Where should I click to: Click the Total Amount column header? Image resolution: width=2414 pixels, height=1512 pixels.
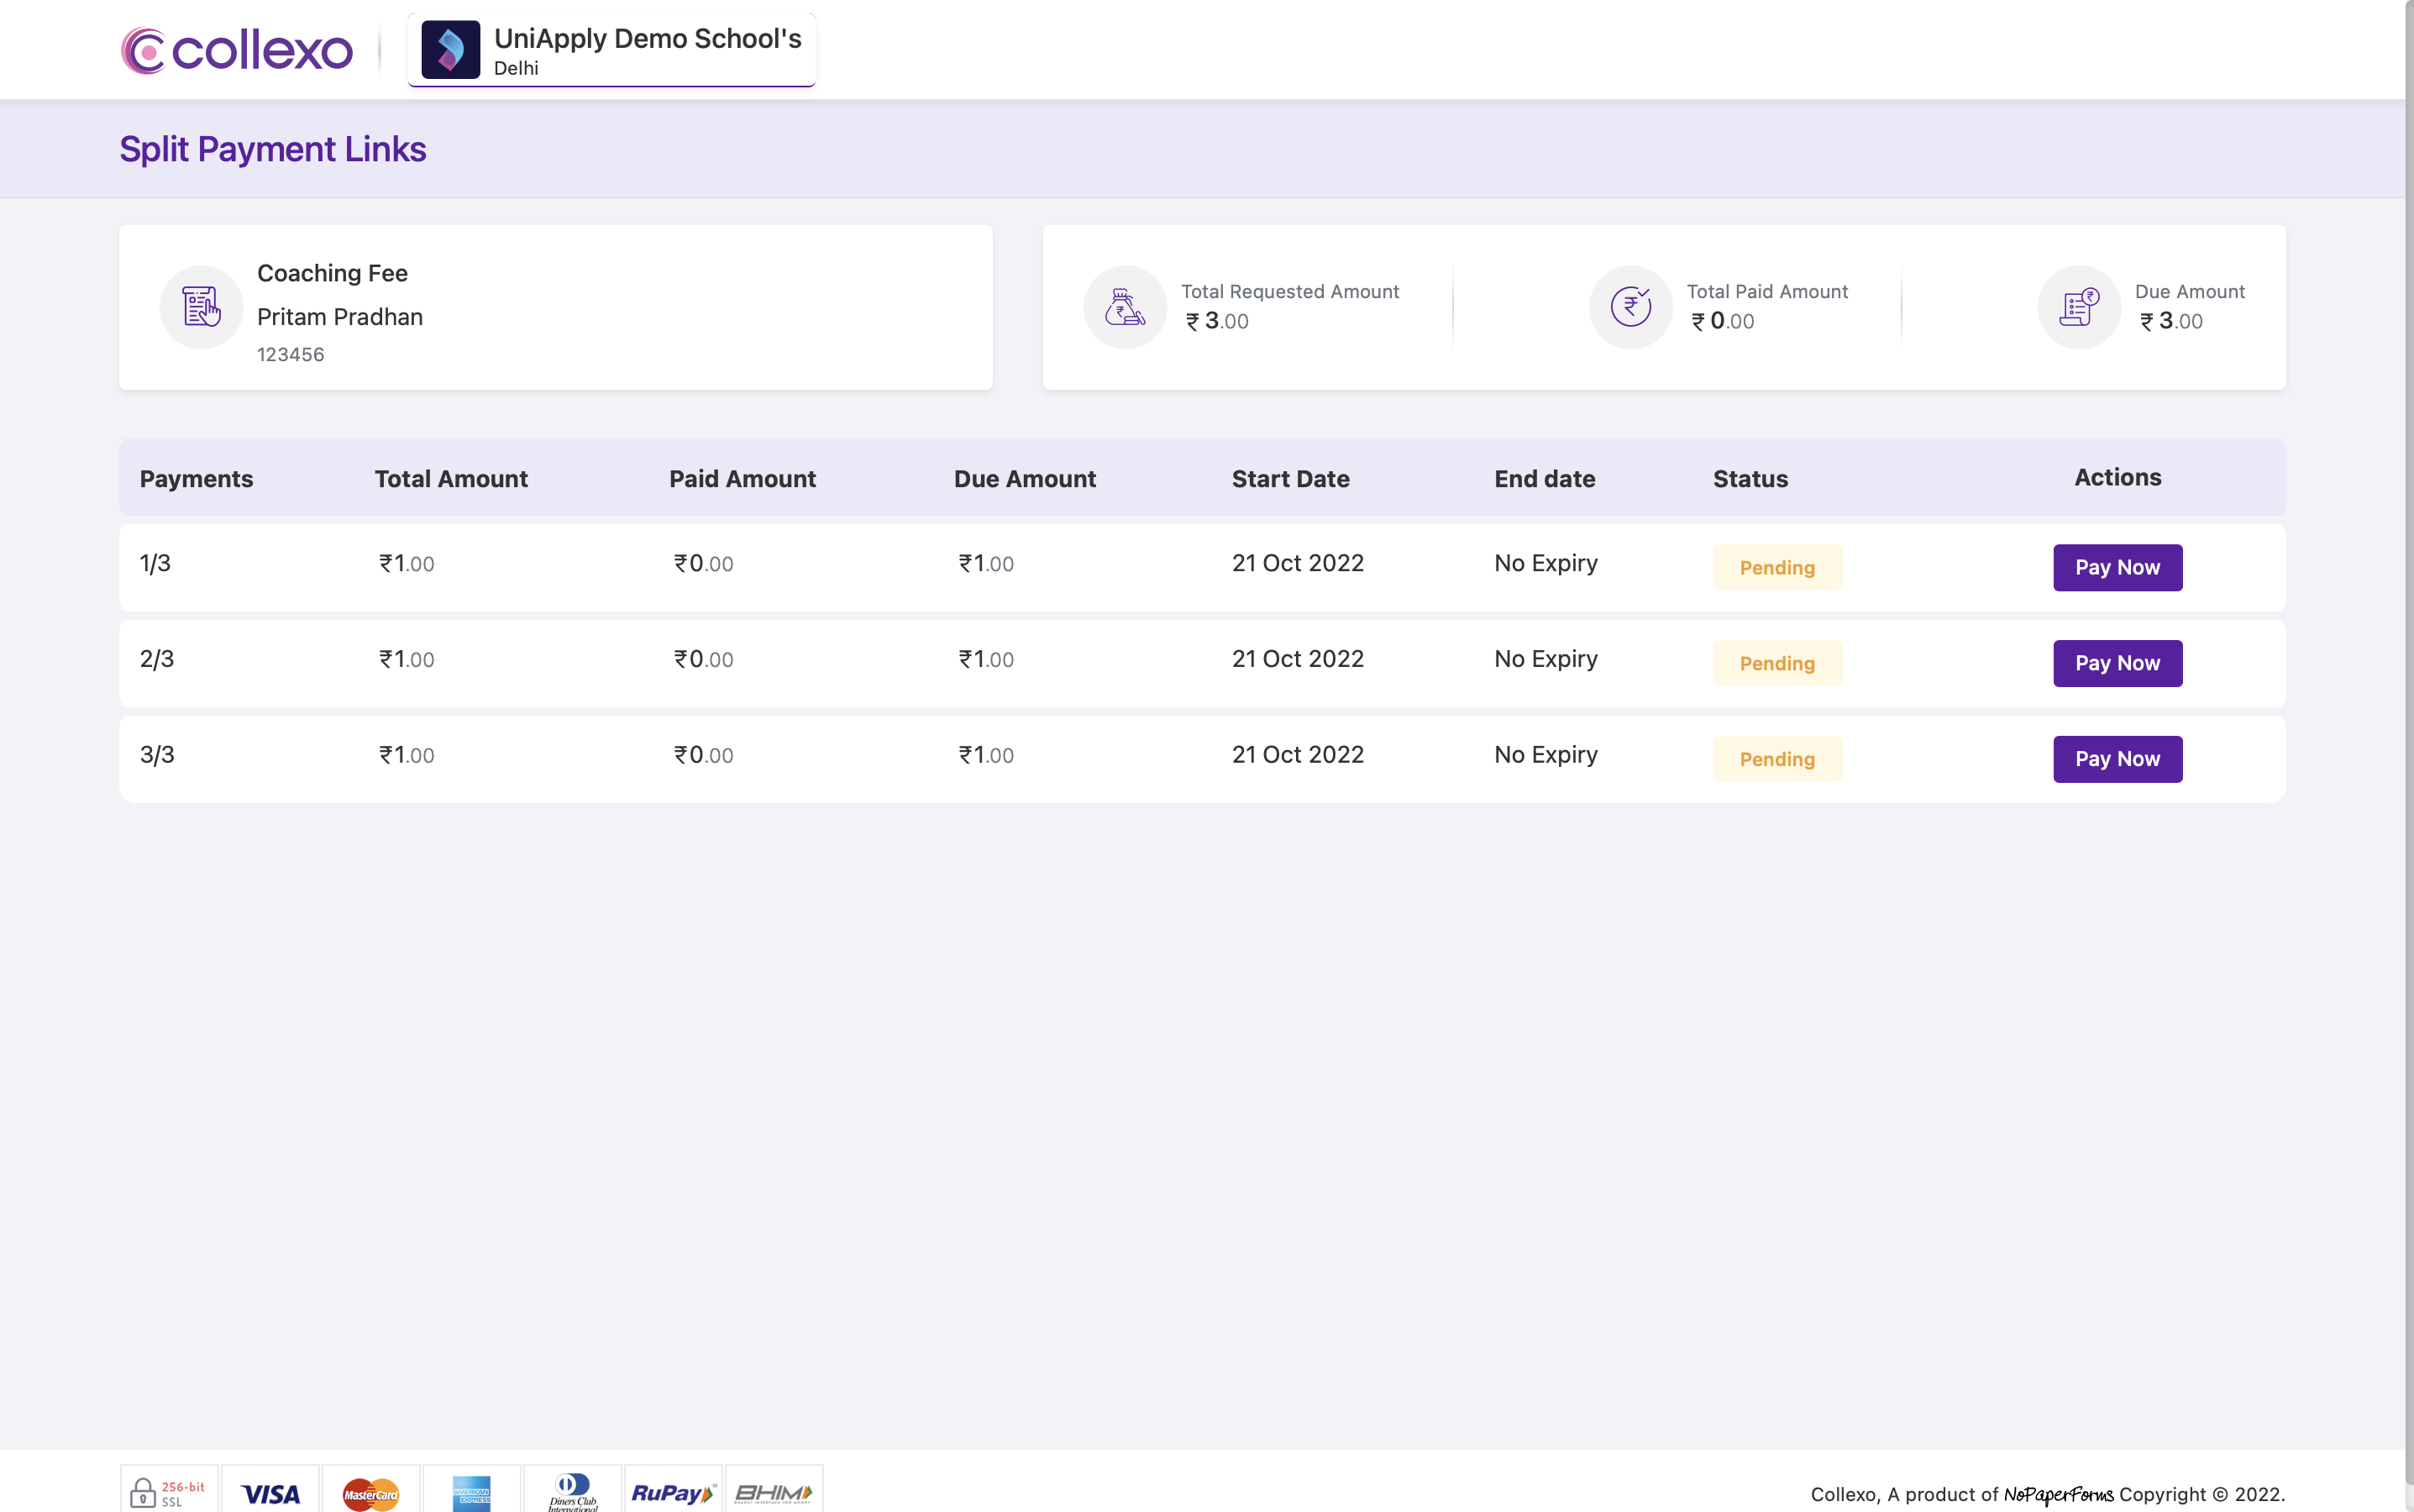(451, 479)
